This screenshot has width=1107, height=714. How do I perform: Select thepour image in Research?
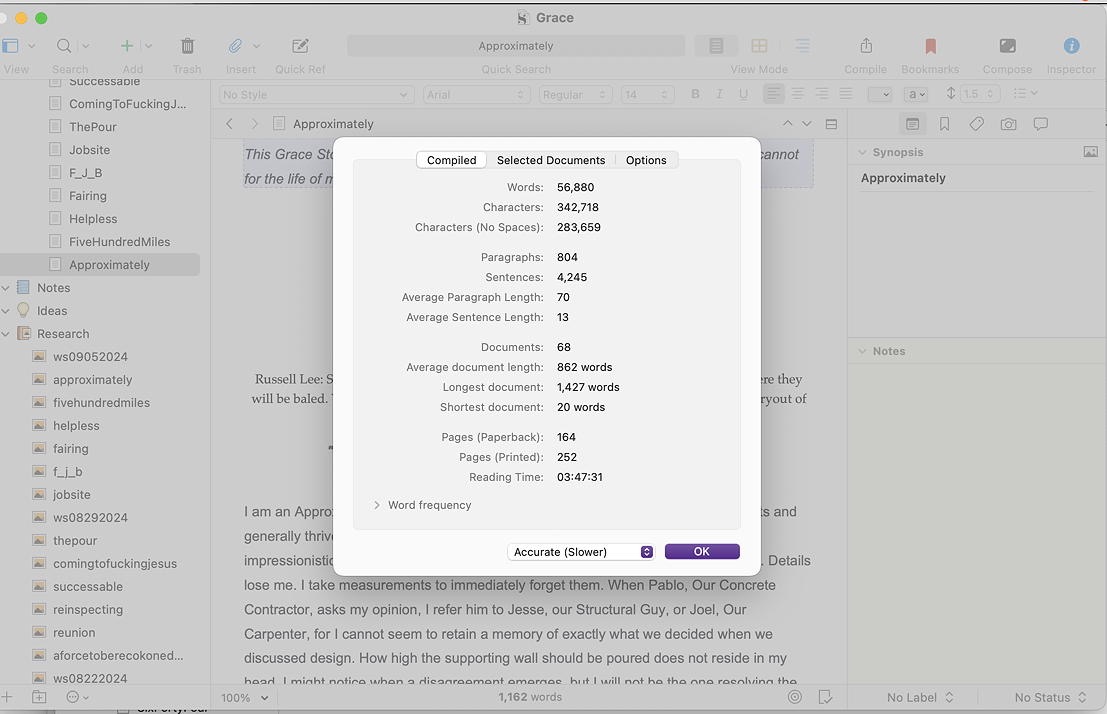tap(75, 541)
